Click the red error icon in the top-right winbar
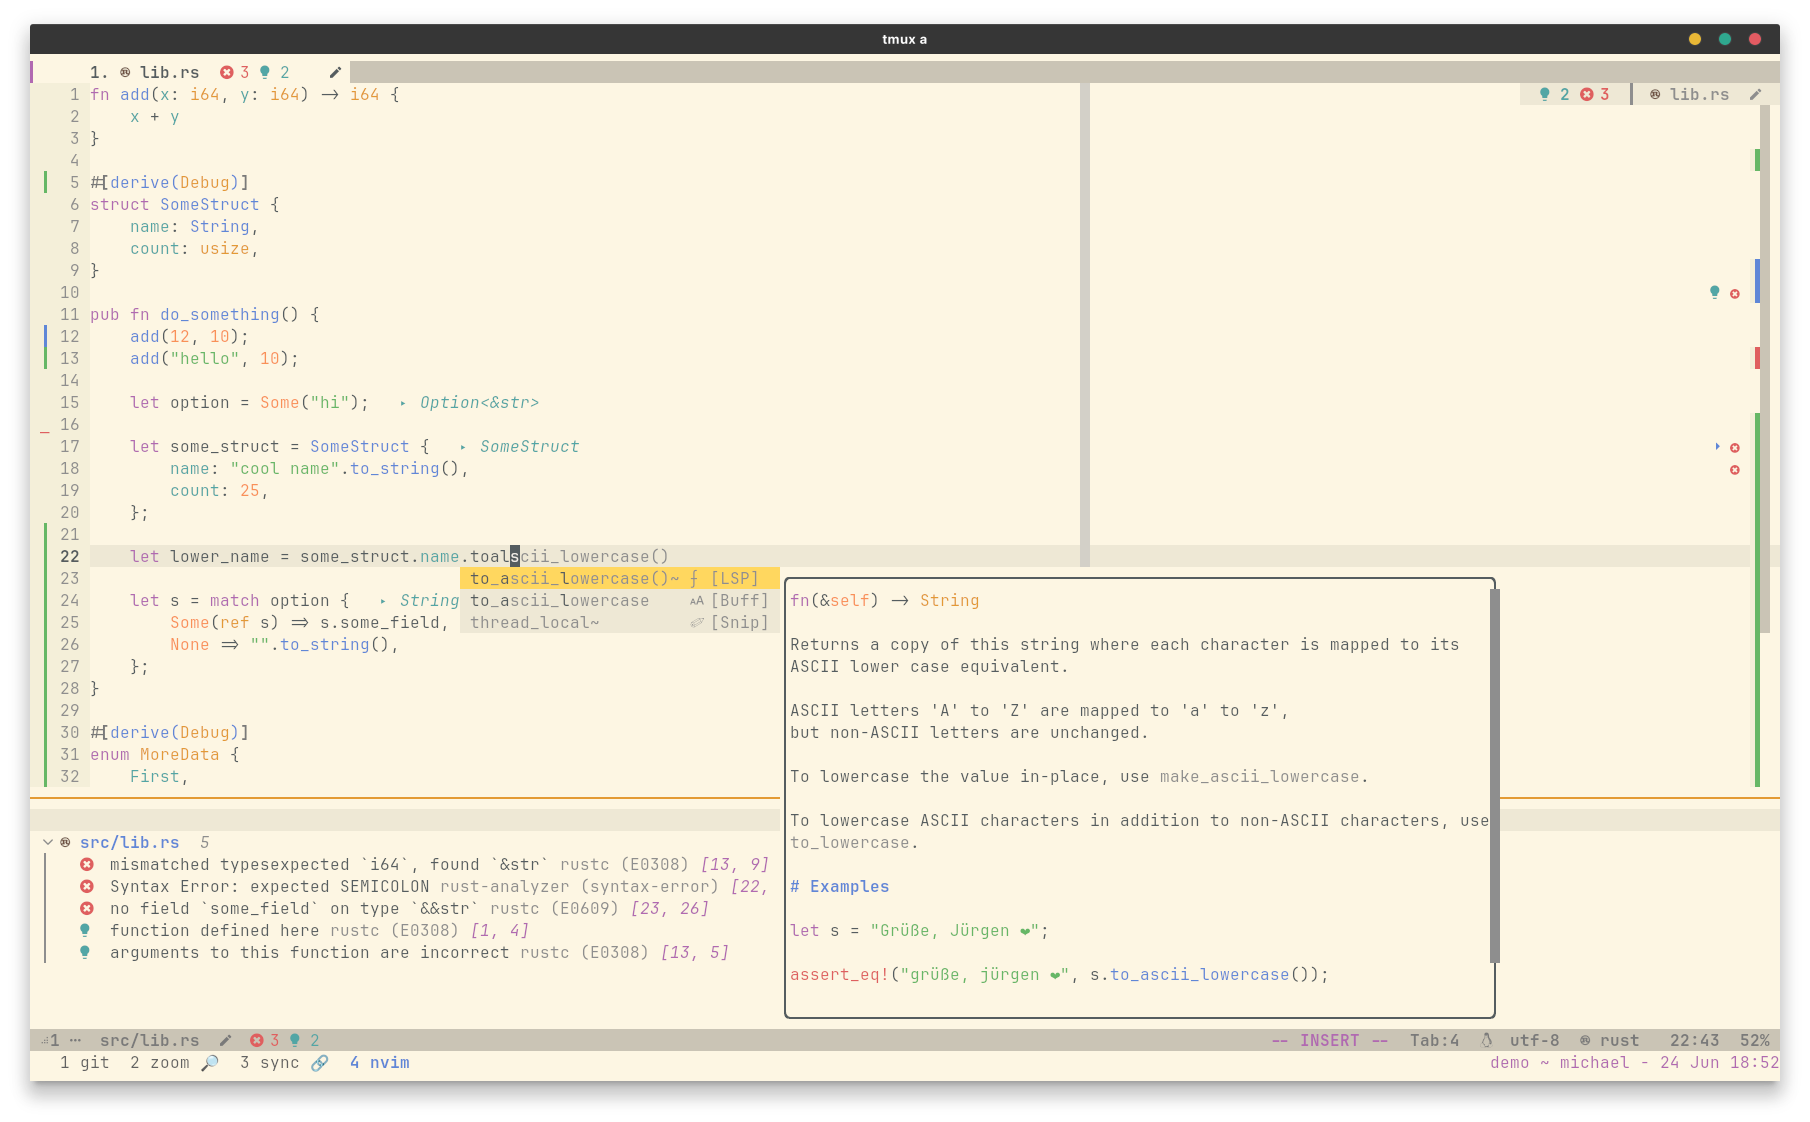Viewport: 1810px width, 1122px height. click(x=1586, y=94)
